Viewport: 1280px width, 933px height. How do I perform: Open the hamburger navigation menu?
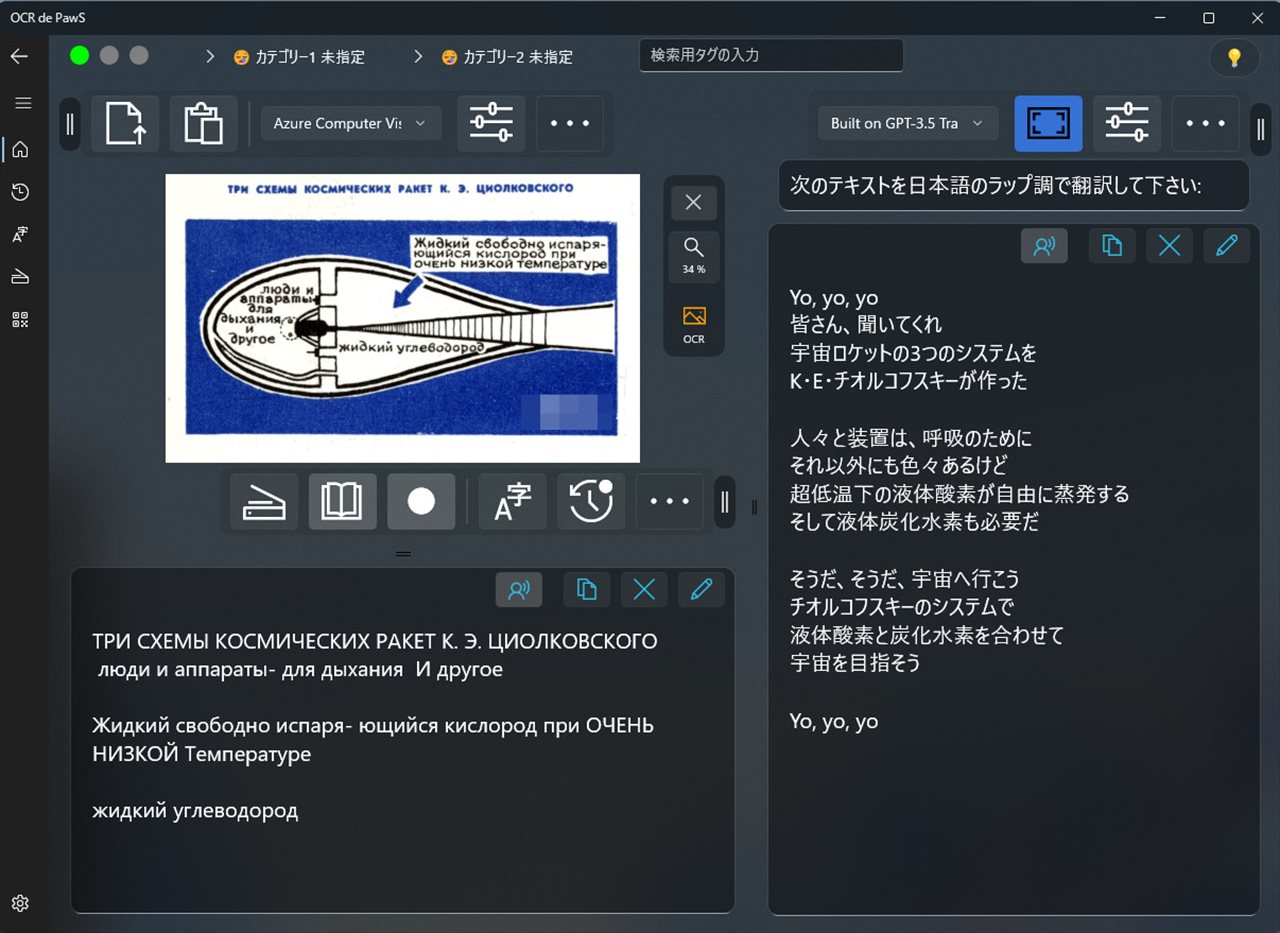pyautogui.click(x=23, y=103)
